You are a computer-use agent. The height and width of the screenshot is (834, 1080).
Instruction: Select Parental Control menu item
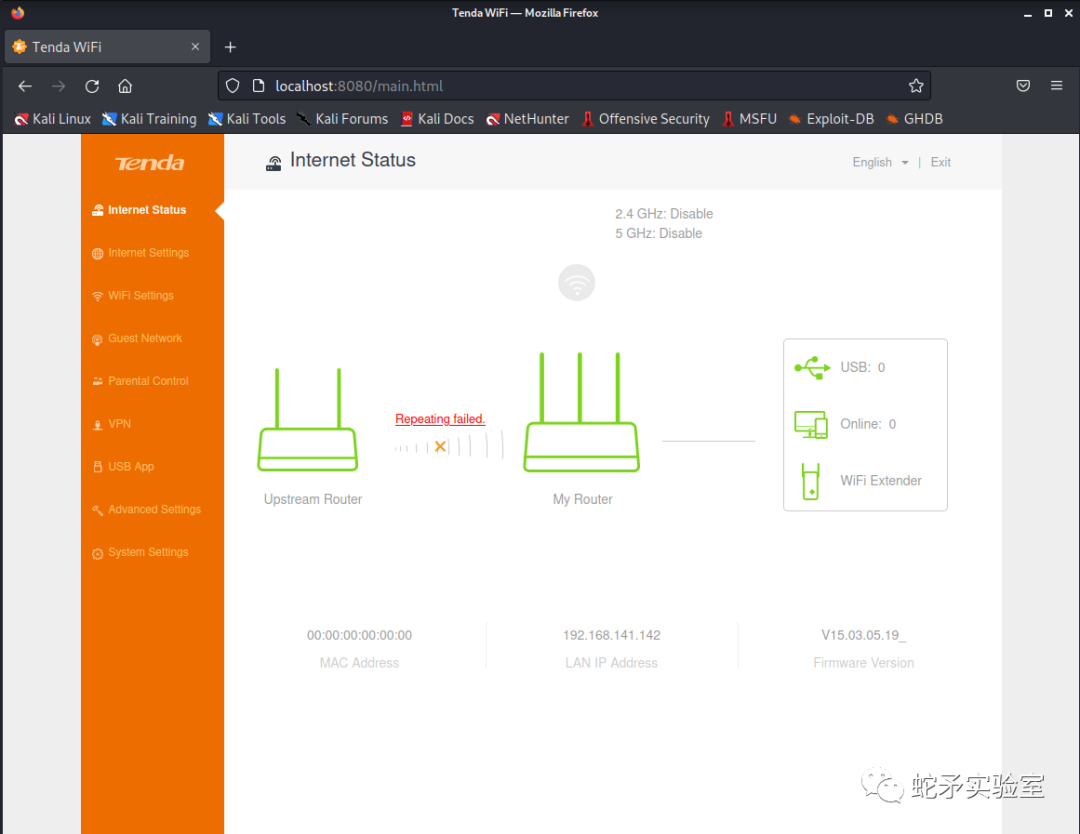(x=141, y=381)
